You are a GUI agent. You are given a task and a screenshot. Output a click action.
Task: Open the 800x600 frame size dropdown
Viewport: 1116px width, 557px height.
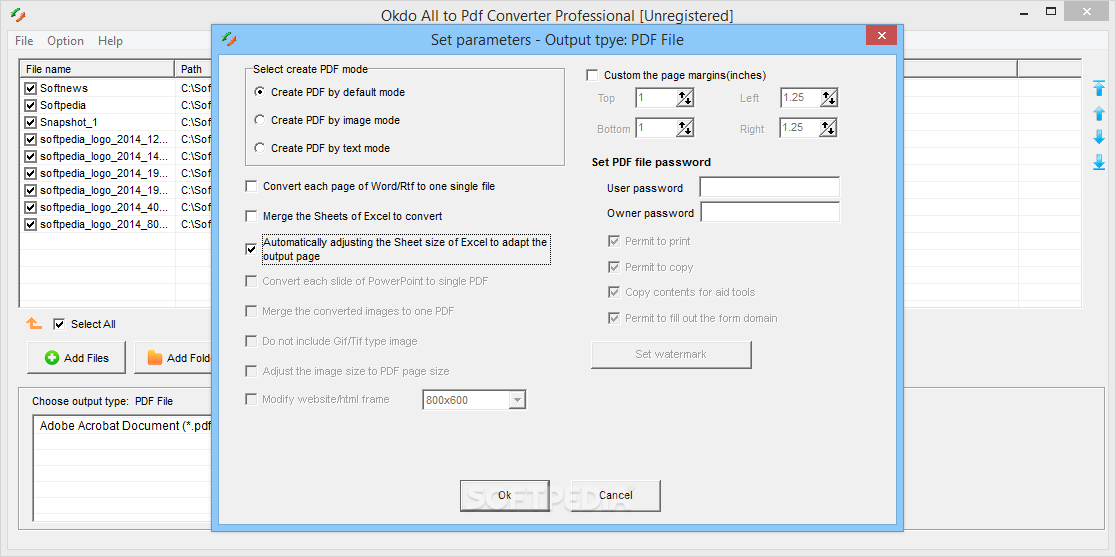pos(517,400)
